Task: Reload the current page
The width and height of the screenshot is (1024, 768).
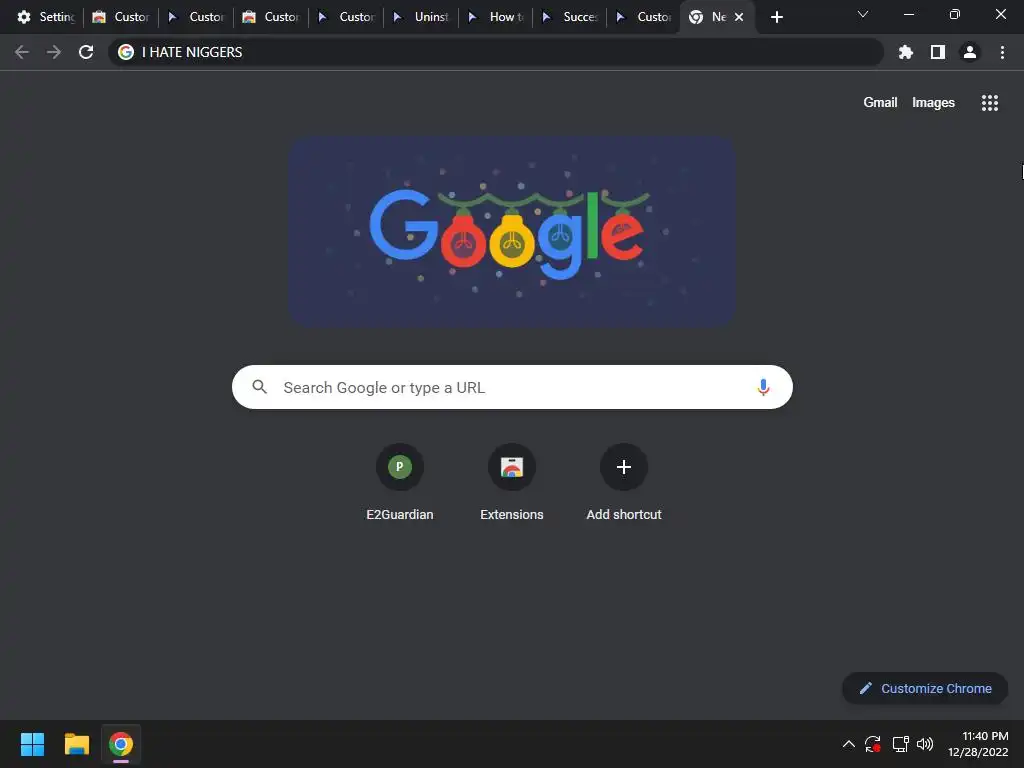Action: pyautogui.click(x=86, y=52)
